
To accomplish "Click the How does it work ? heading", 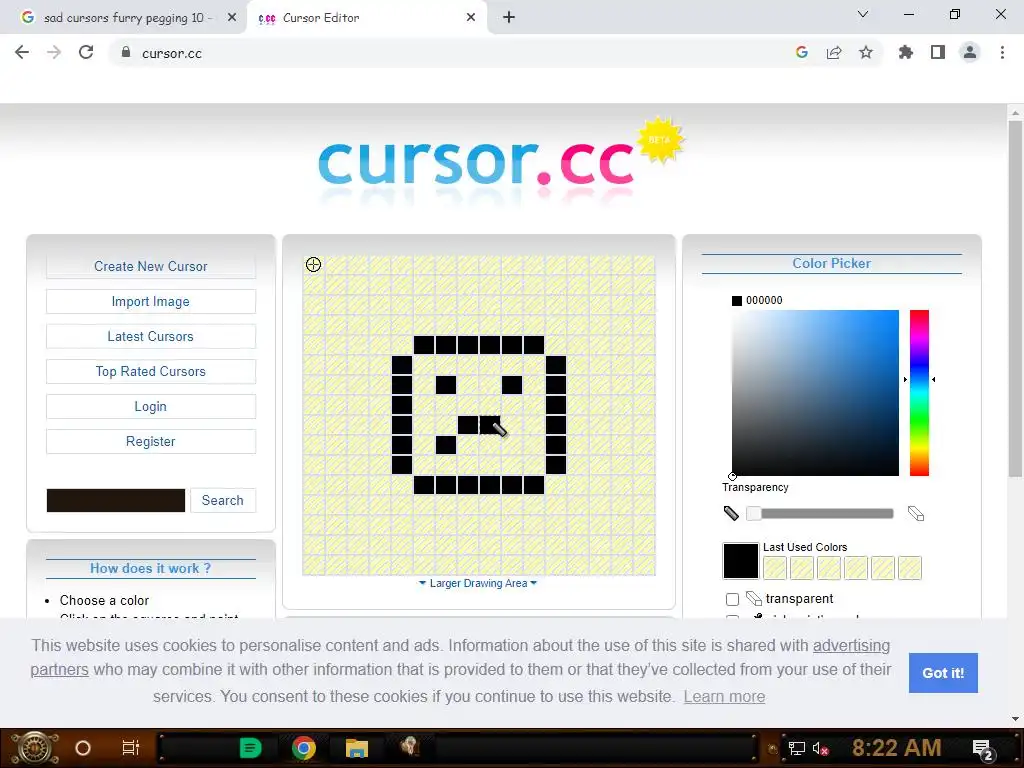I will [x=151, y=568].
